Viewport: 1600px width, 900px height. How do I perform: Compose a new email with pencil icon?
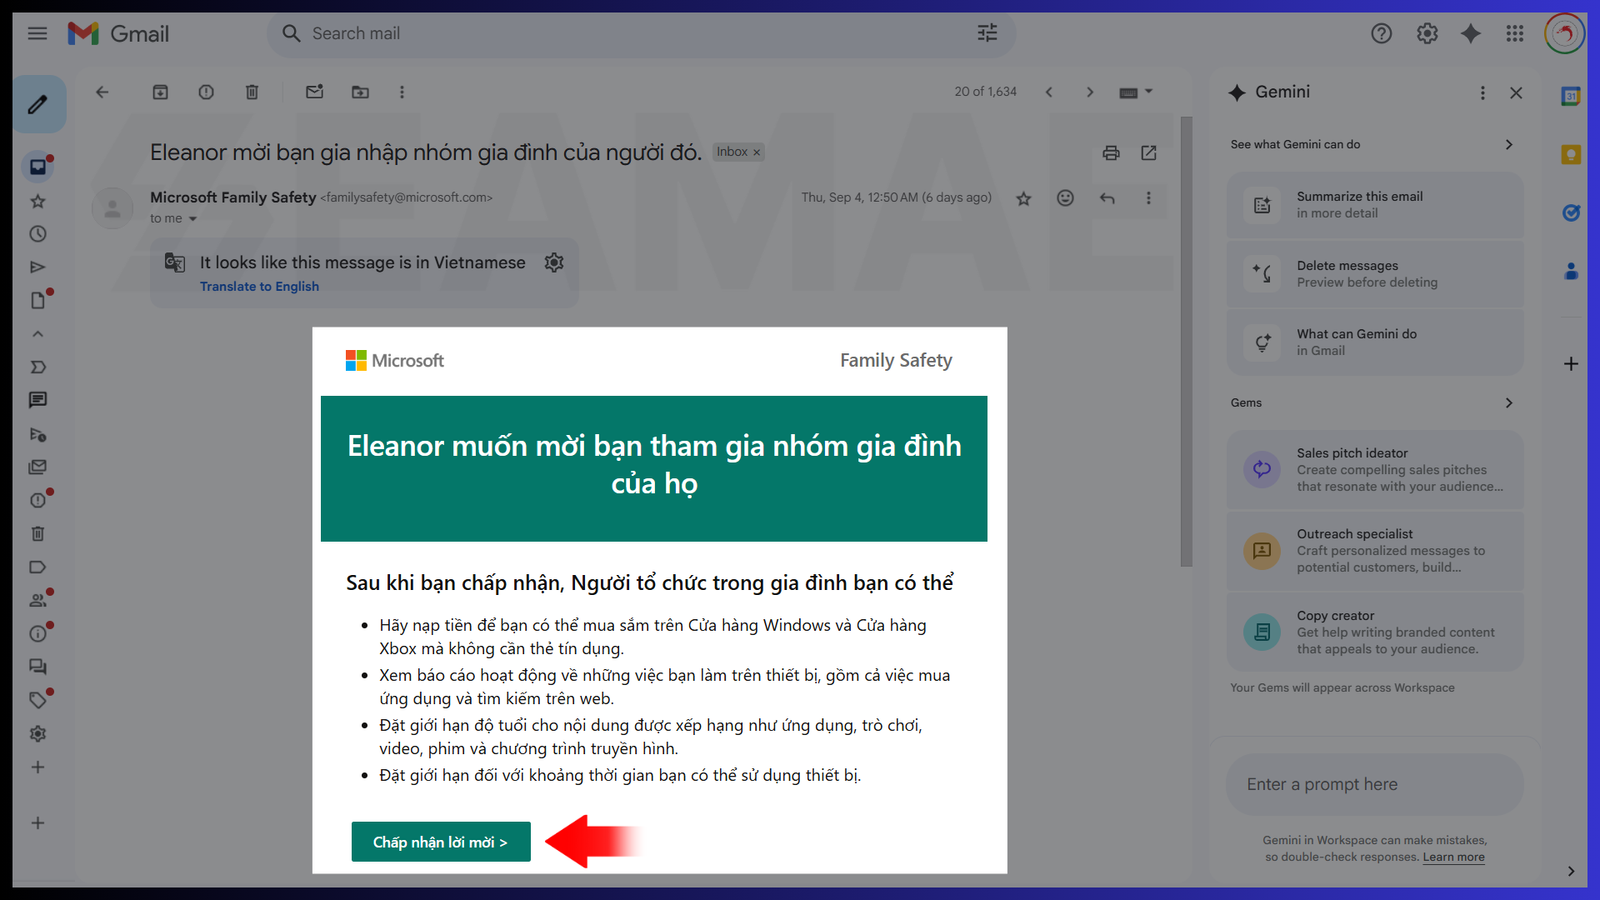tap(38, 104)
